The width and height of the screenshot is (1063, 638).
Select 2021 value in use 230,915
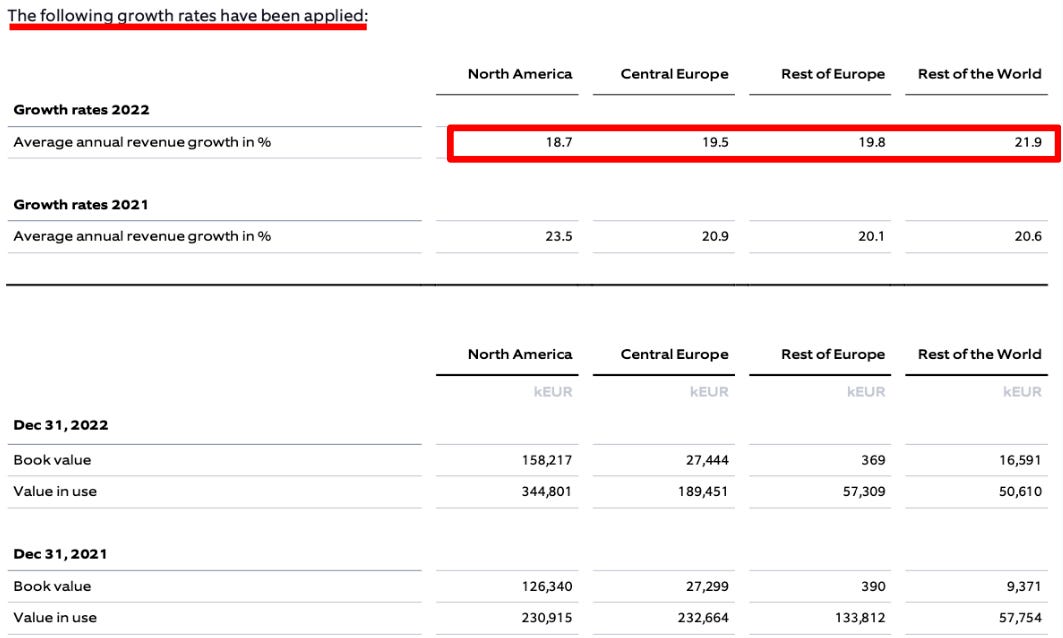546,618
